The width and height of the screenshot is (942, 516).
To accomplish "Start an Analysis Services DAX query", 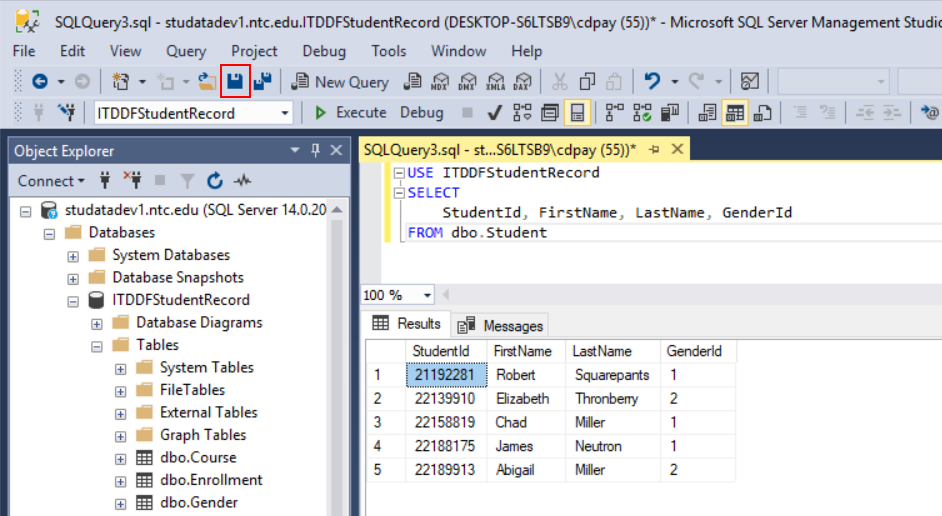I will [523, 81].
